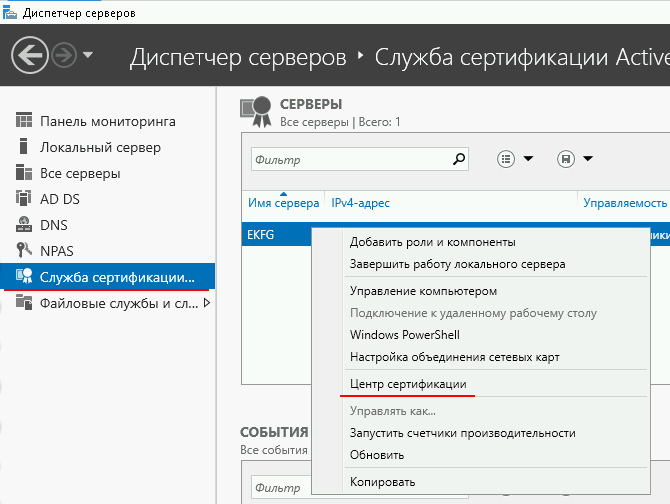The width and height of the screenshot is (670, 504).
Task: Open the AD DS role icon
Action: click(x=25, y=199)
